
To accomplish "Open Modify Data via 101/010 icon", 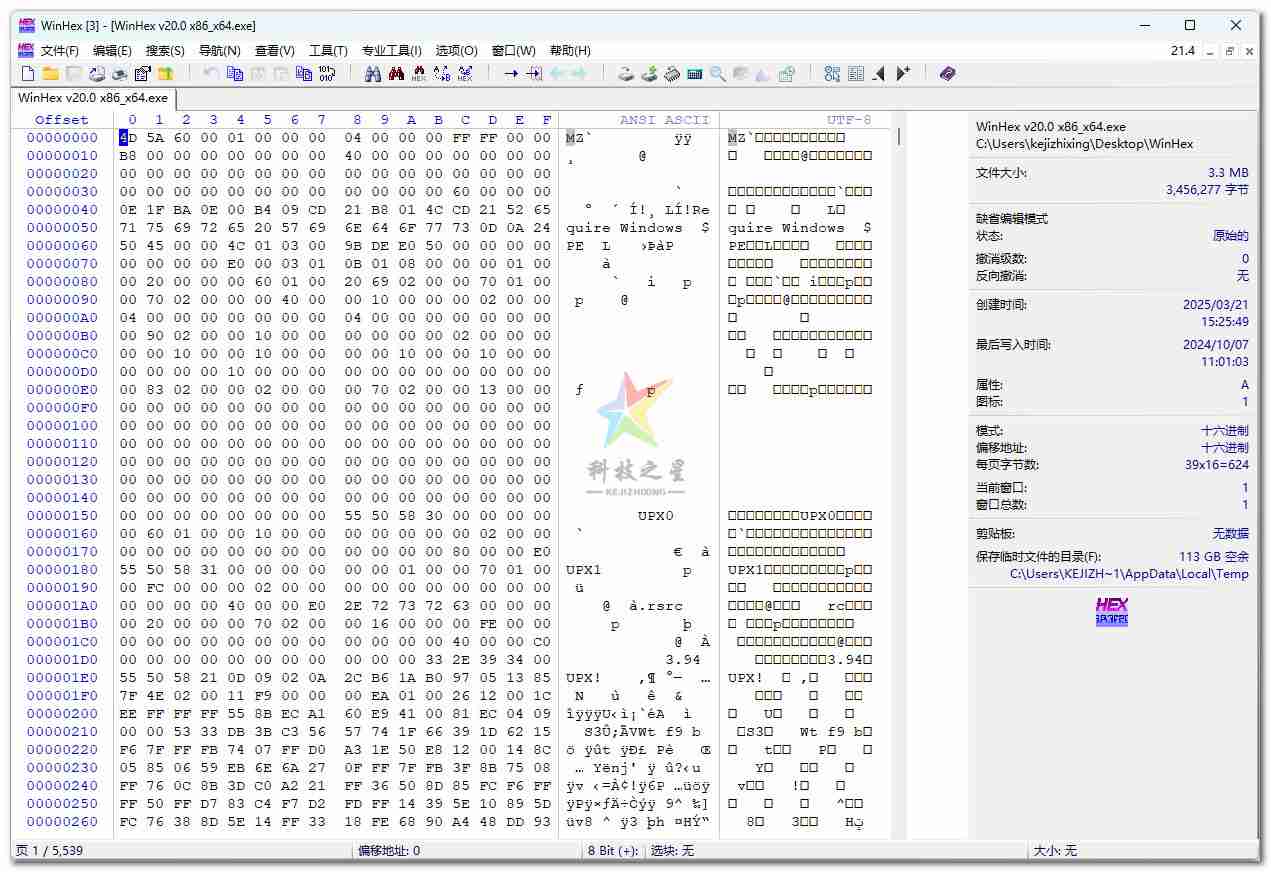I will (327, 74).
